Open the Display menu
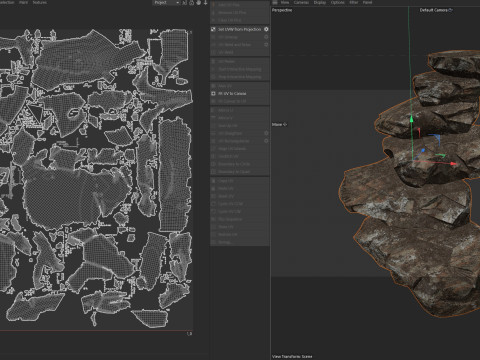Screen dimensions: 480x360 click(320, 2)
